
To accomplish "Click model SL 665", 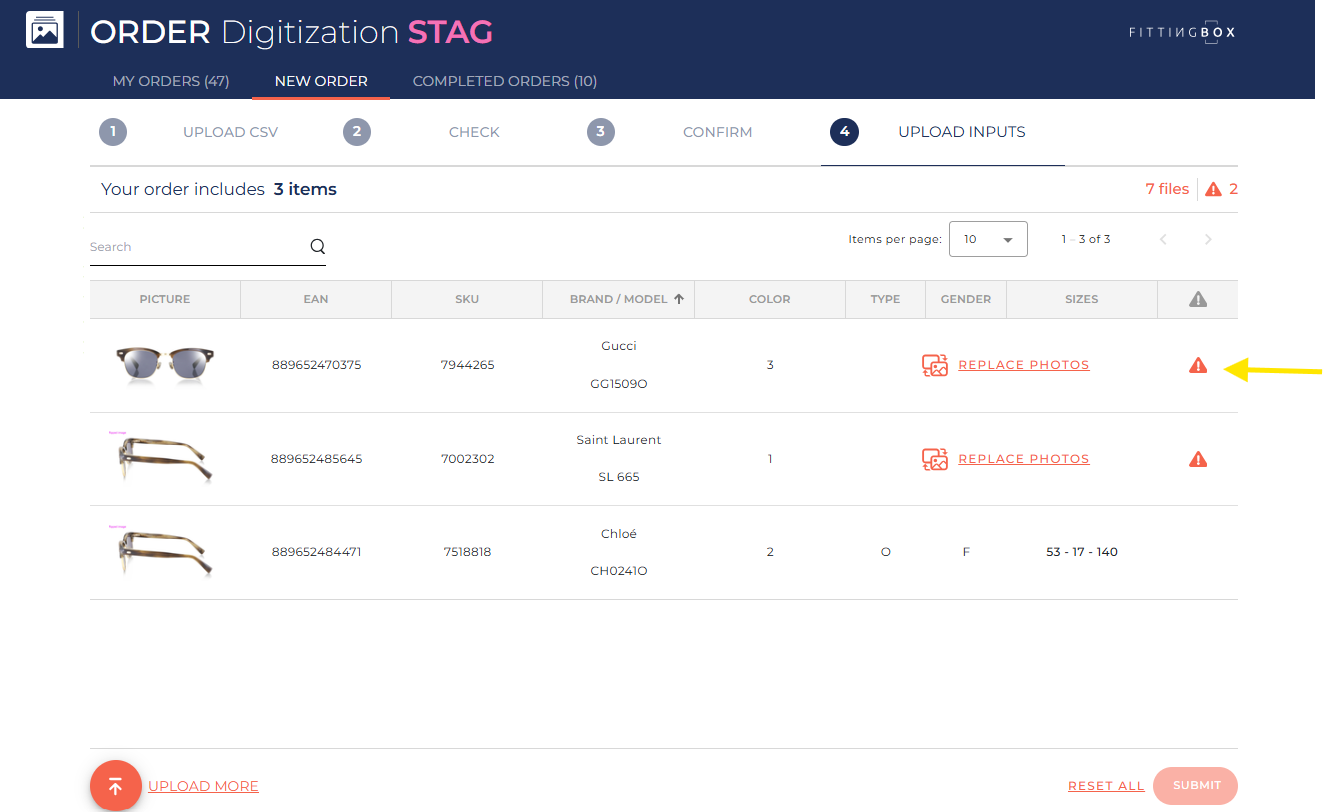I will pos(619,477).
